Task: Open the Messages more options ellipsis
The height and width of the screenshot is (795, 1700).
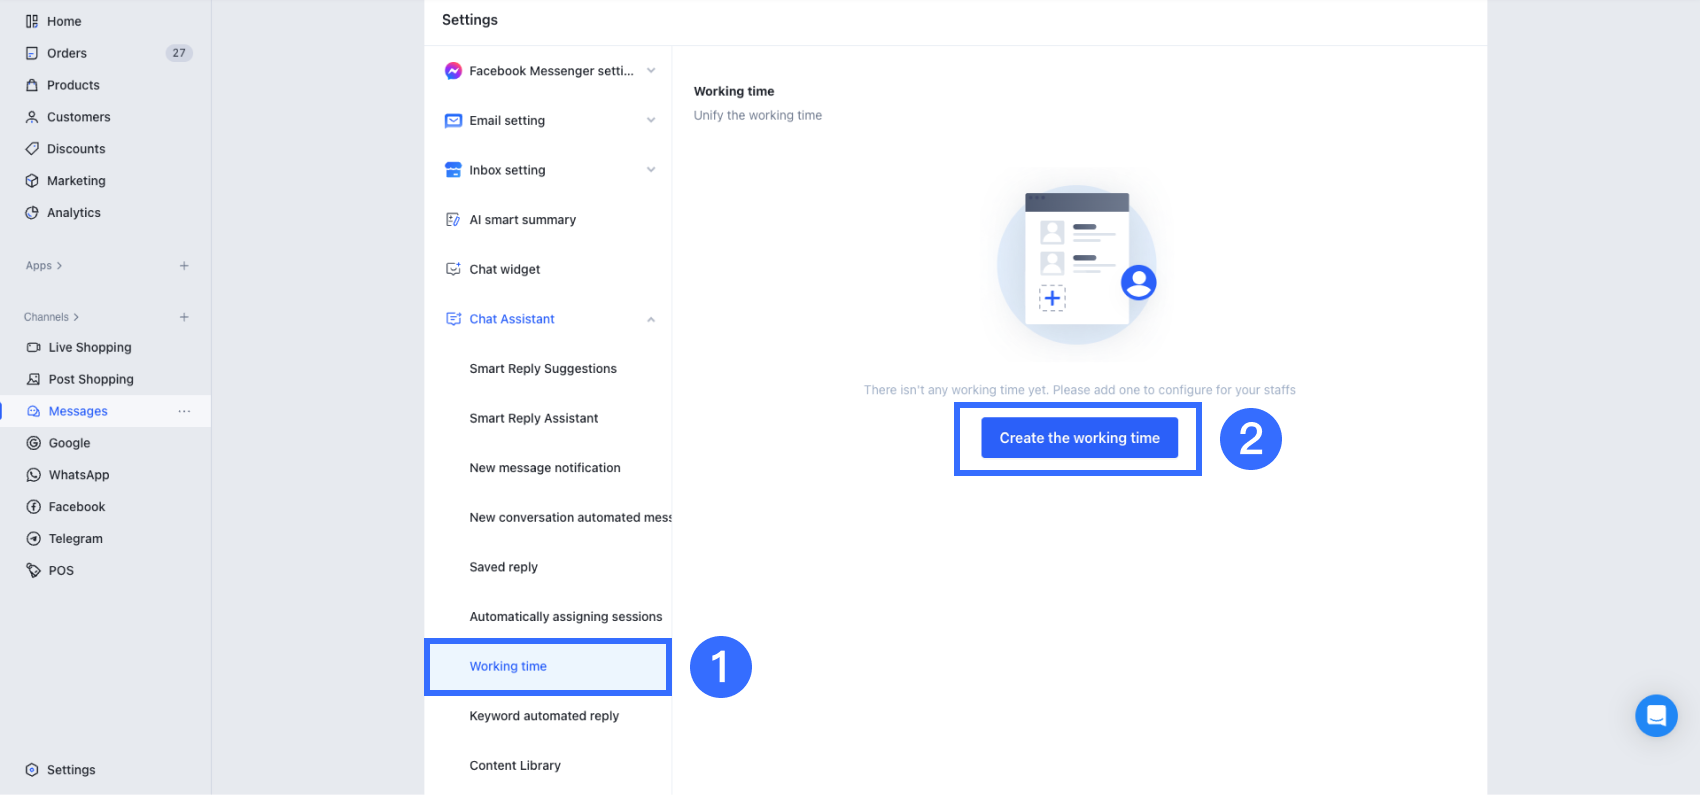Action: 184,411
